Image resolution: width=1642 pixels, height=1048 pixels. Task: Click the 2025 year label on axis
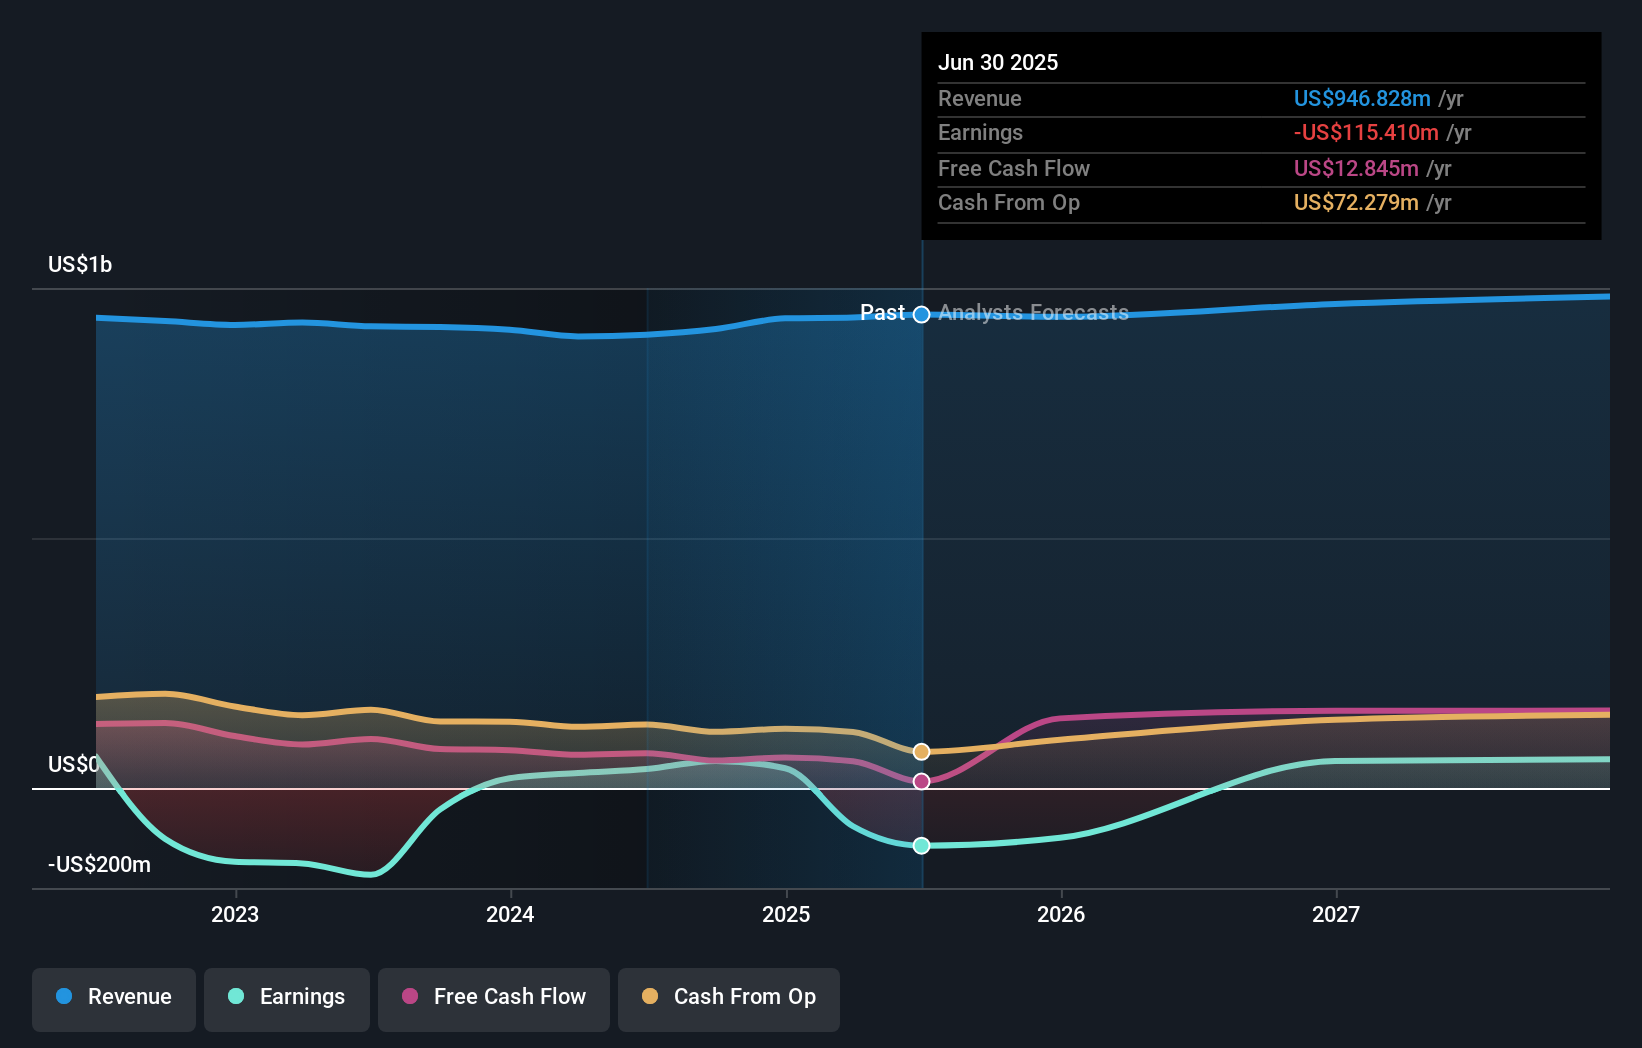pyautogui.click(x=786, y=913)
